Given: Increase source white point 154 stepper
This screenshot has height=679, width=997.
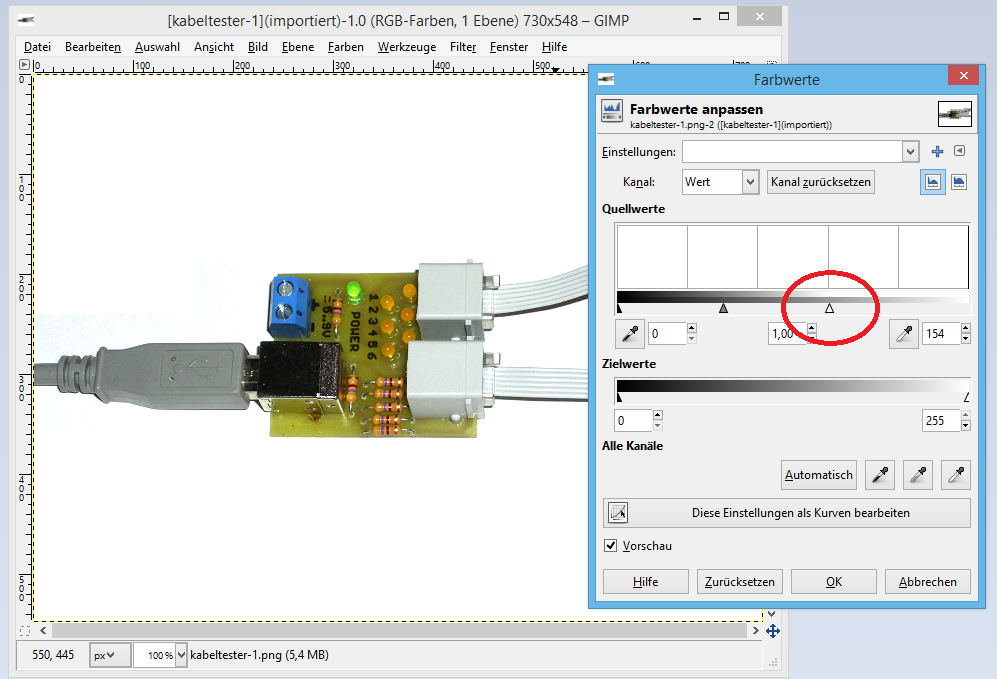Looking at the screenshot, I should click(966, 328).
